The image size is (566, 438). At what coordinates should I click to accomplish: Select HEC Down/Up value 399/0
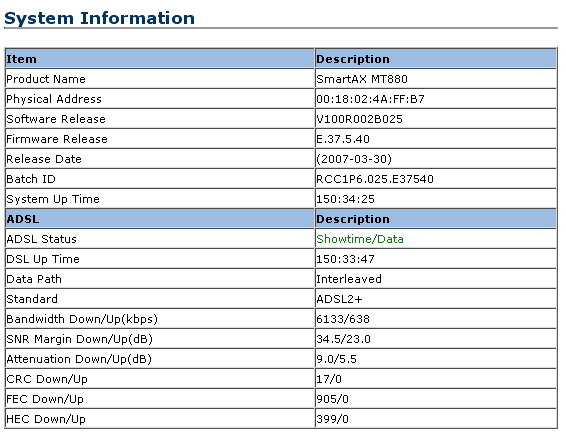tap(332, 419)
